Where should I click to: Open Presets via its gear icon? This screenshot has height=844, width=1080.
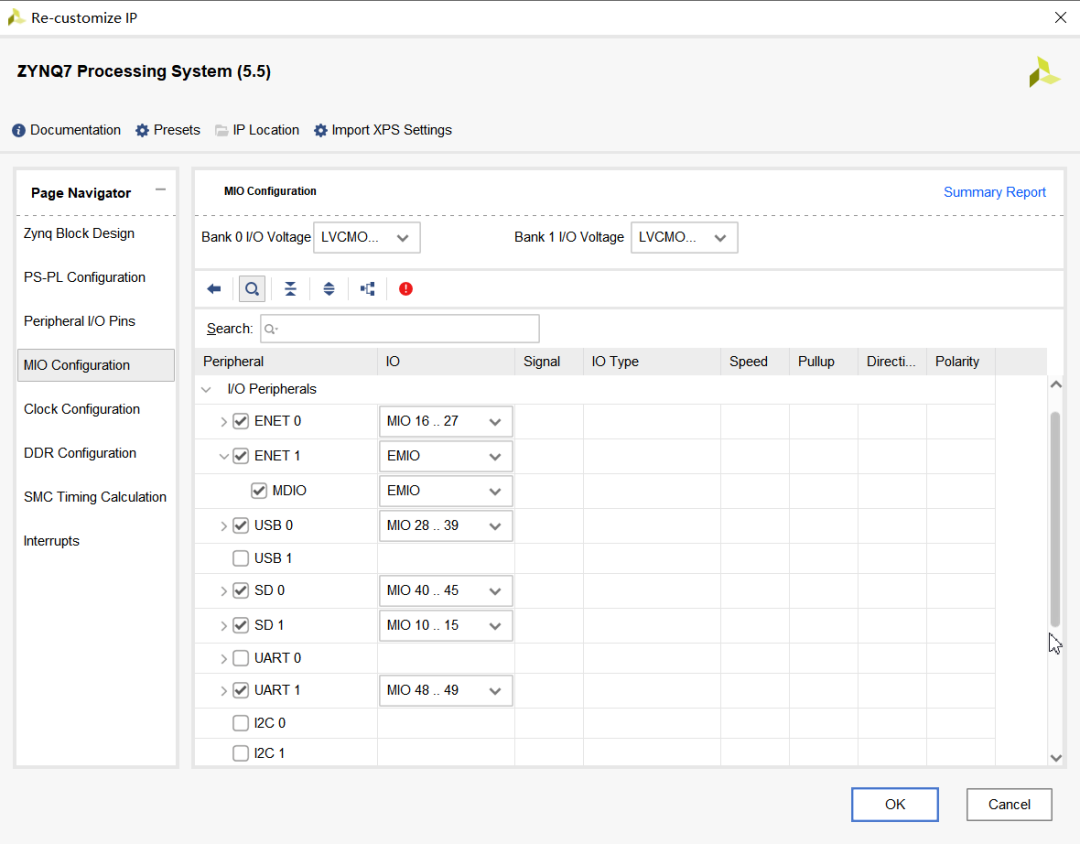click(x=142, y=130)
